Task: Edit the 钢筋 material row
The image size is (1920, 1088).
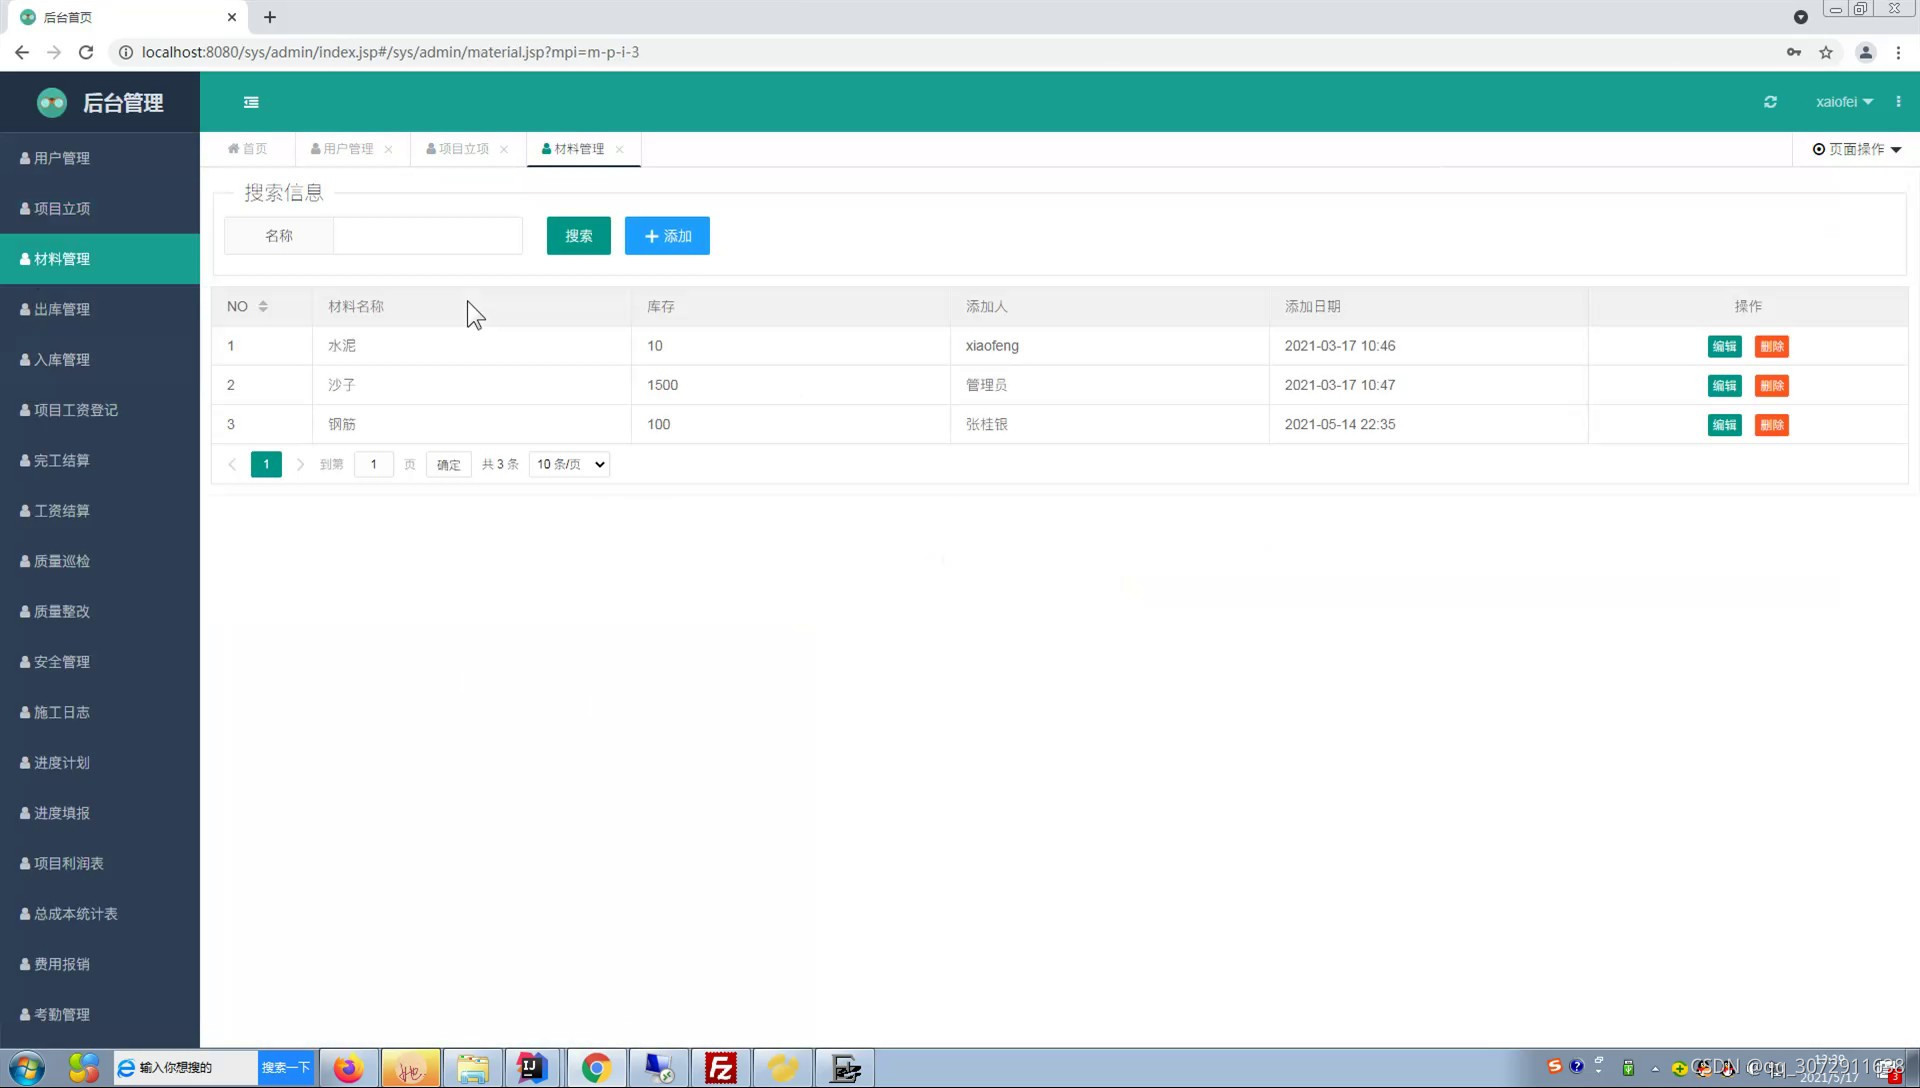Action: coord(1724,425)
